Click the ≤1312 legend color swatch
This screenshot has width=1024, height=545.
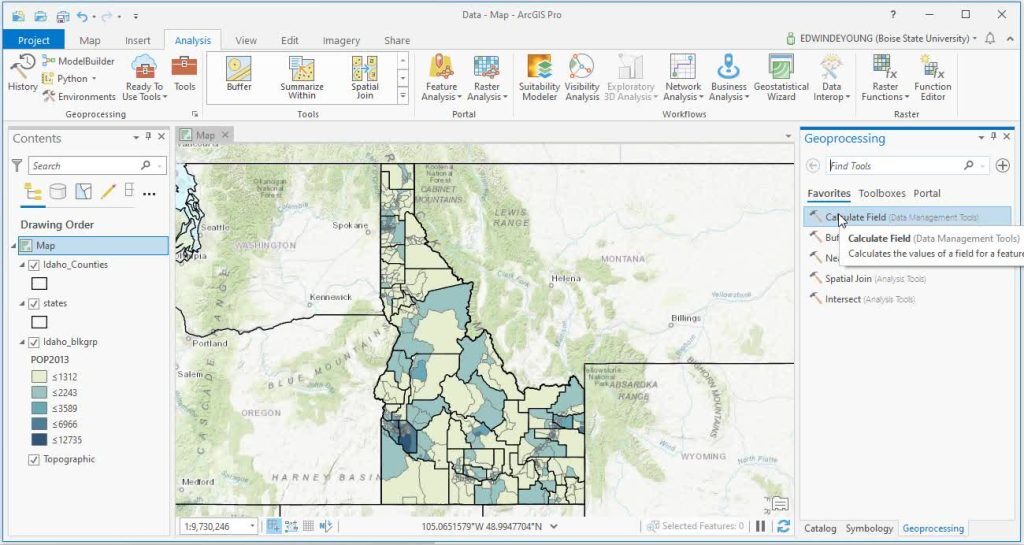coord(39,377)
